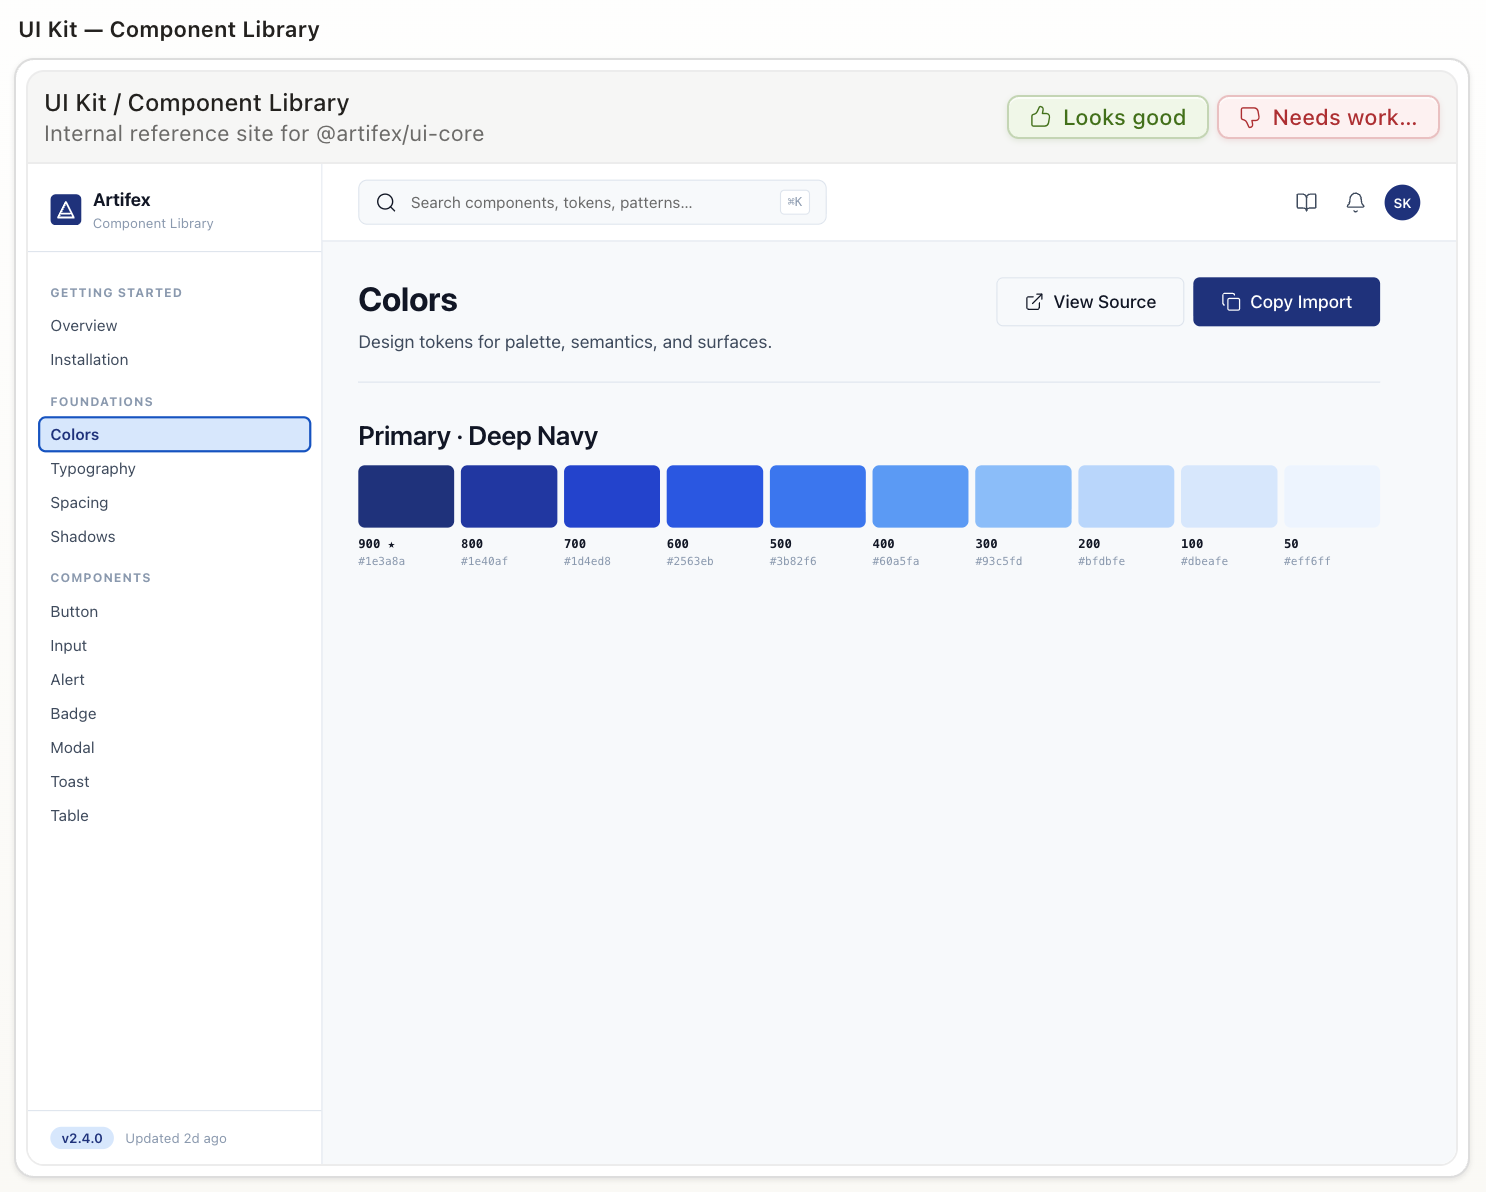
Task: Click the search magnifier icon
Action: [386, 202]
